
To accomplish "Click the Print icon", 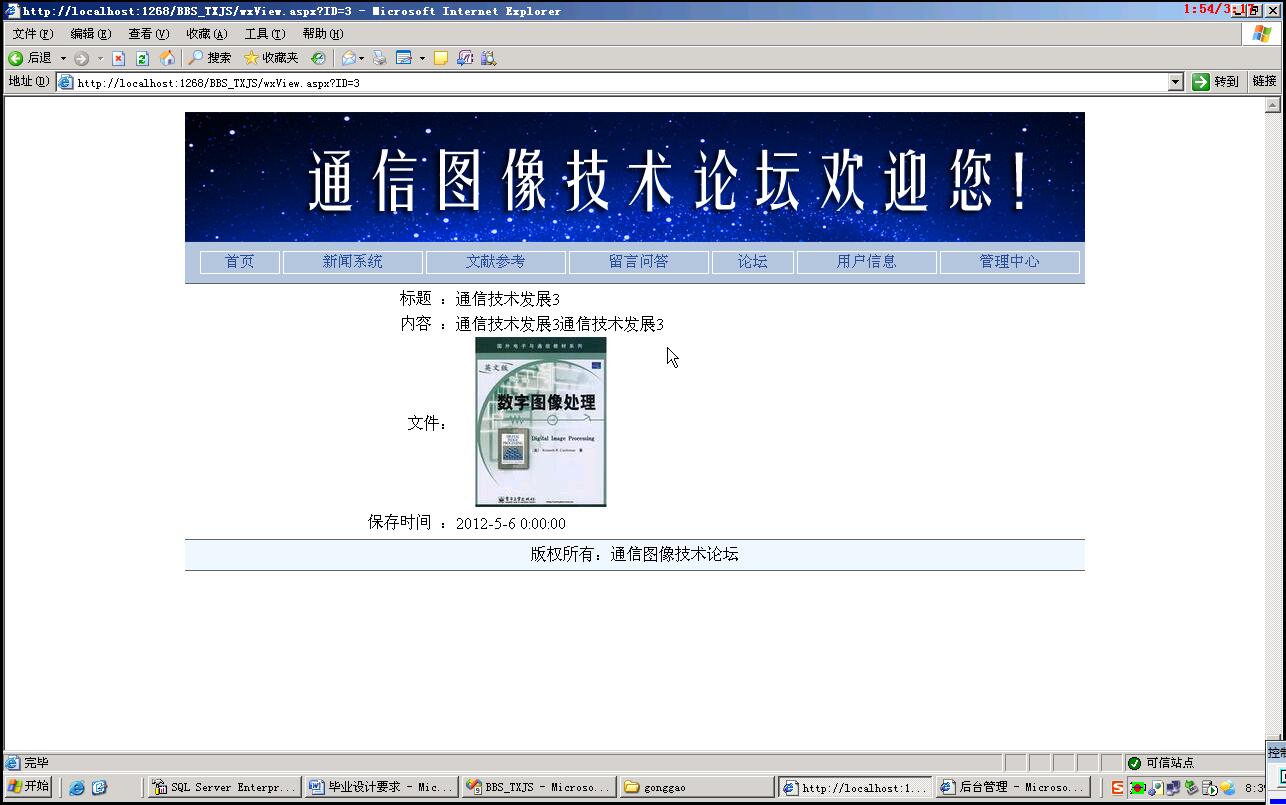I will pos(379,58).
